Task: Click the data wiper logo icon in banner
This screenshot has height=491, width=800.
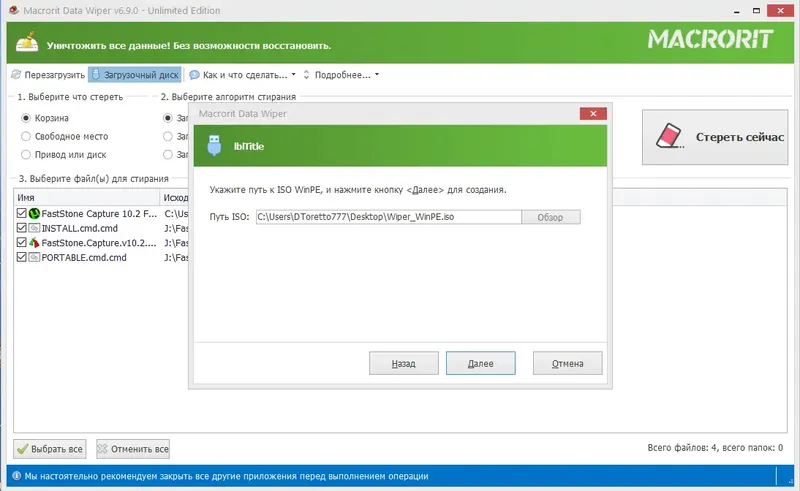Action: click(x=27, y=43)
